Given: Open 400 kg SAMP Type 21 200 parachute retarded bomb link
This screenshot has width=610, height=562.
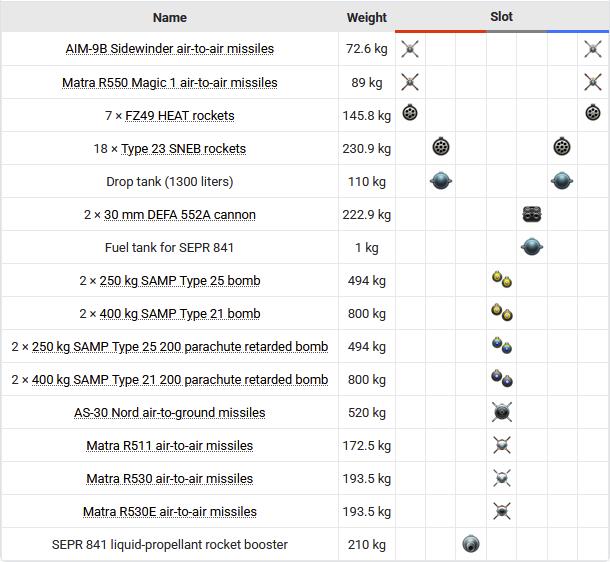Looking at the screenshot, I should tap(180, 380).
